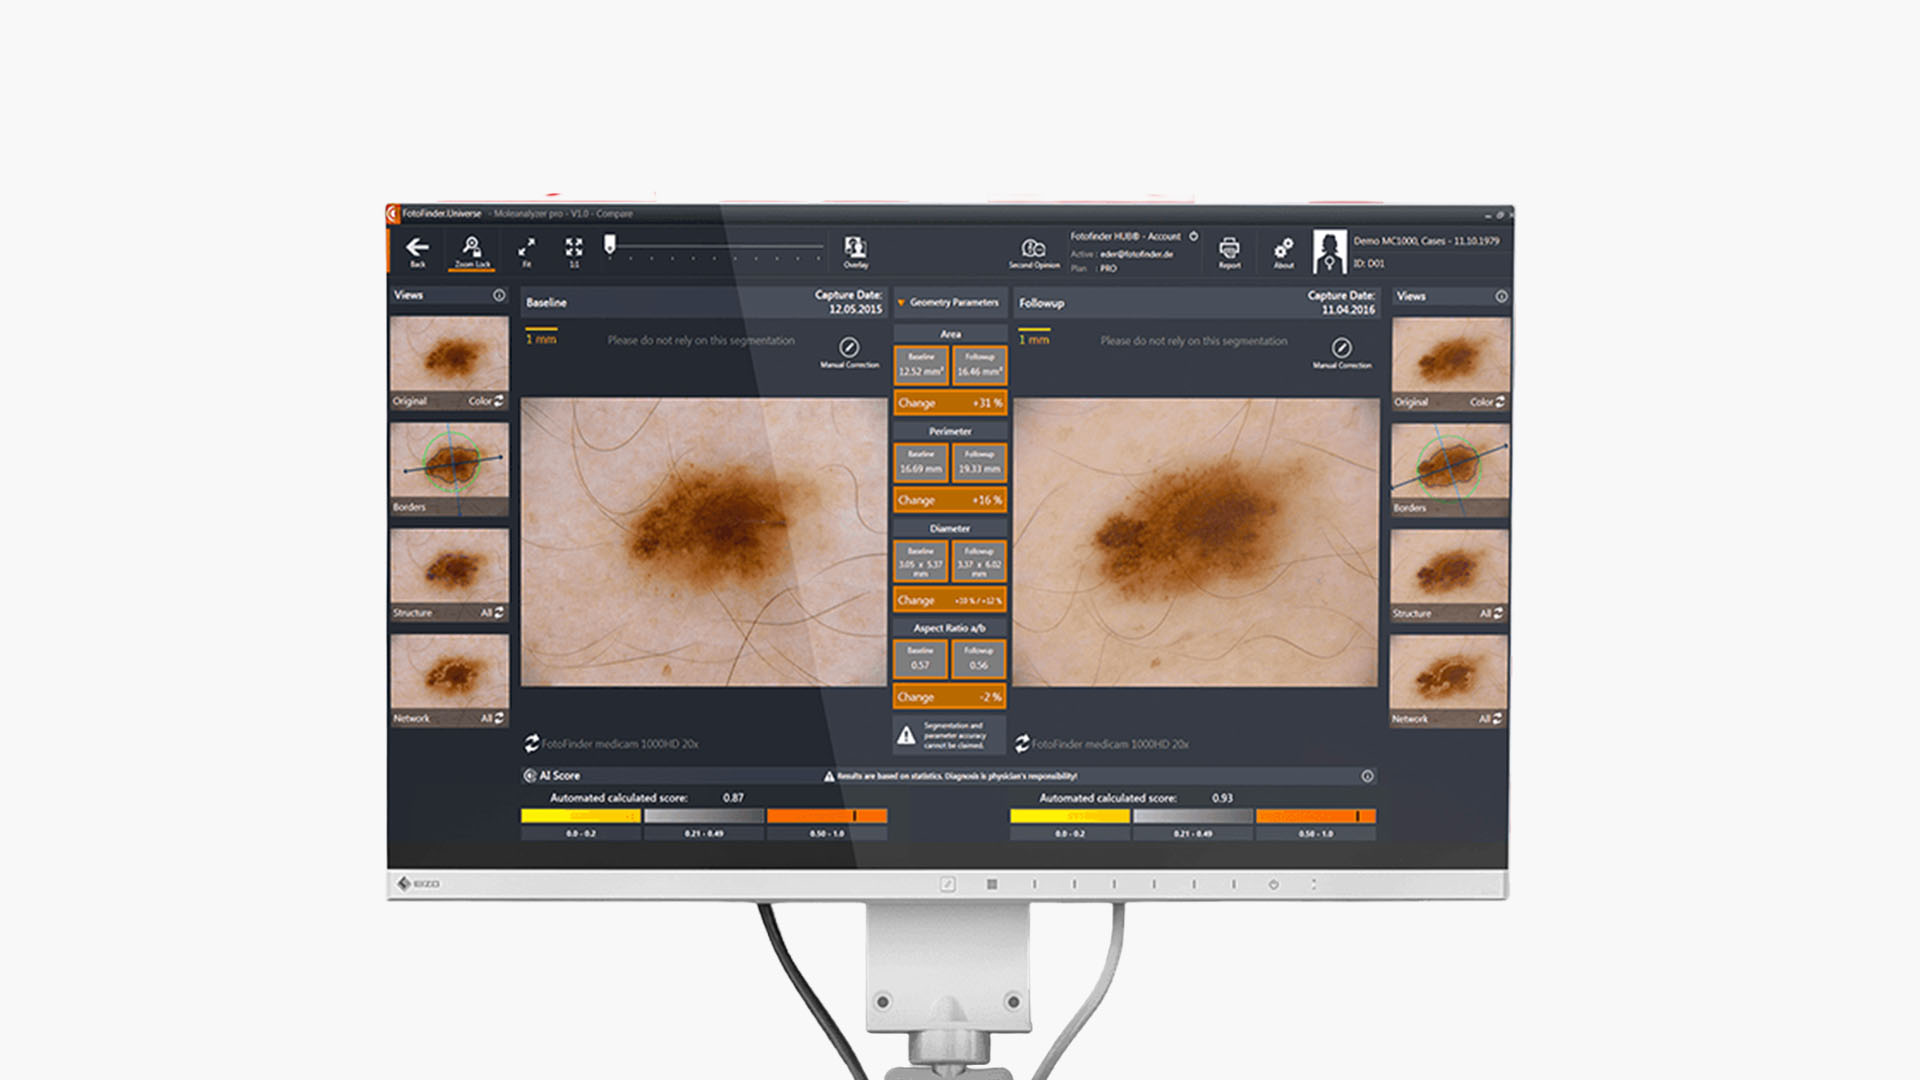Viewport: 1920px width, 1080px height.
Task: Collapse the AI Score section
Action: [530, 776]
